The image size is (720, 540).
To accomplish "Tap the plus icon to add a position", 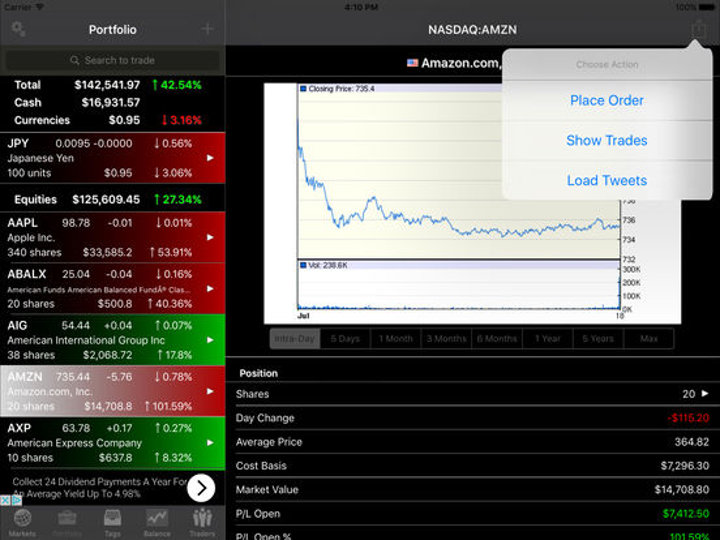I will [208, 29].
